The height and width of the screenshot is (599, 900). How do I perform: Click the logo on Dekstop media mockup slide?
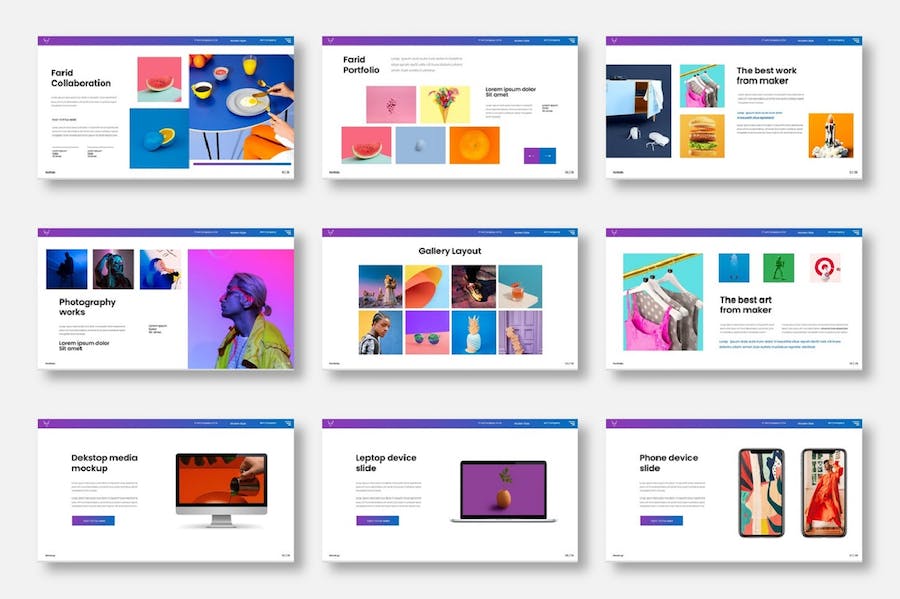pos(45,424)
